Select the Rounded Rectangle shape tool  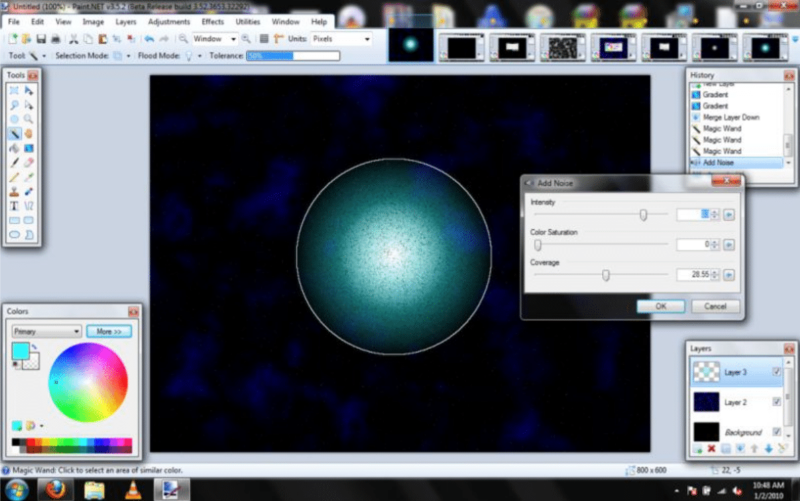pyautogui.click(x=29, y=220)
